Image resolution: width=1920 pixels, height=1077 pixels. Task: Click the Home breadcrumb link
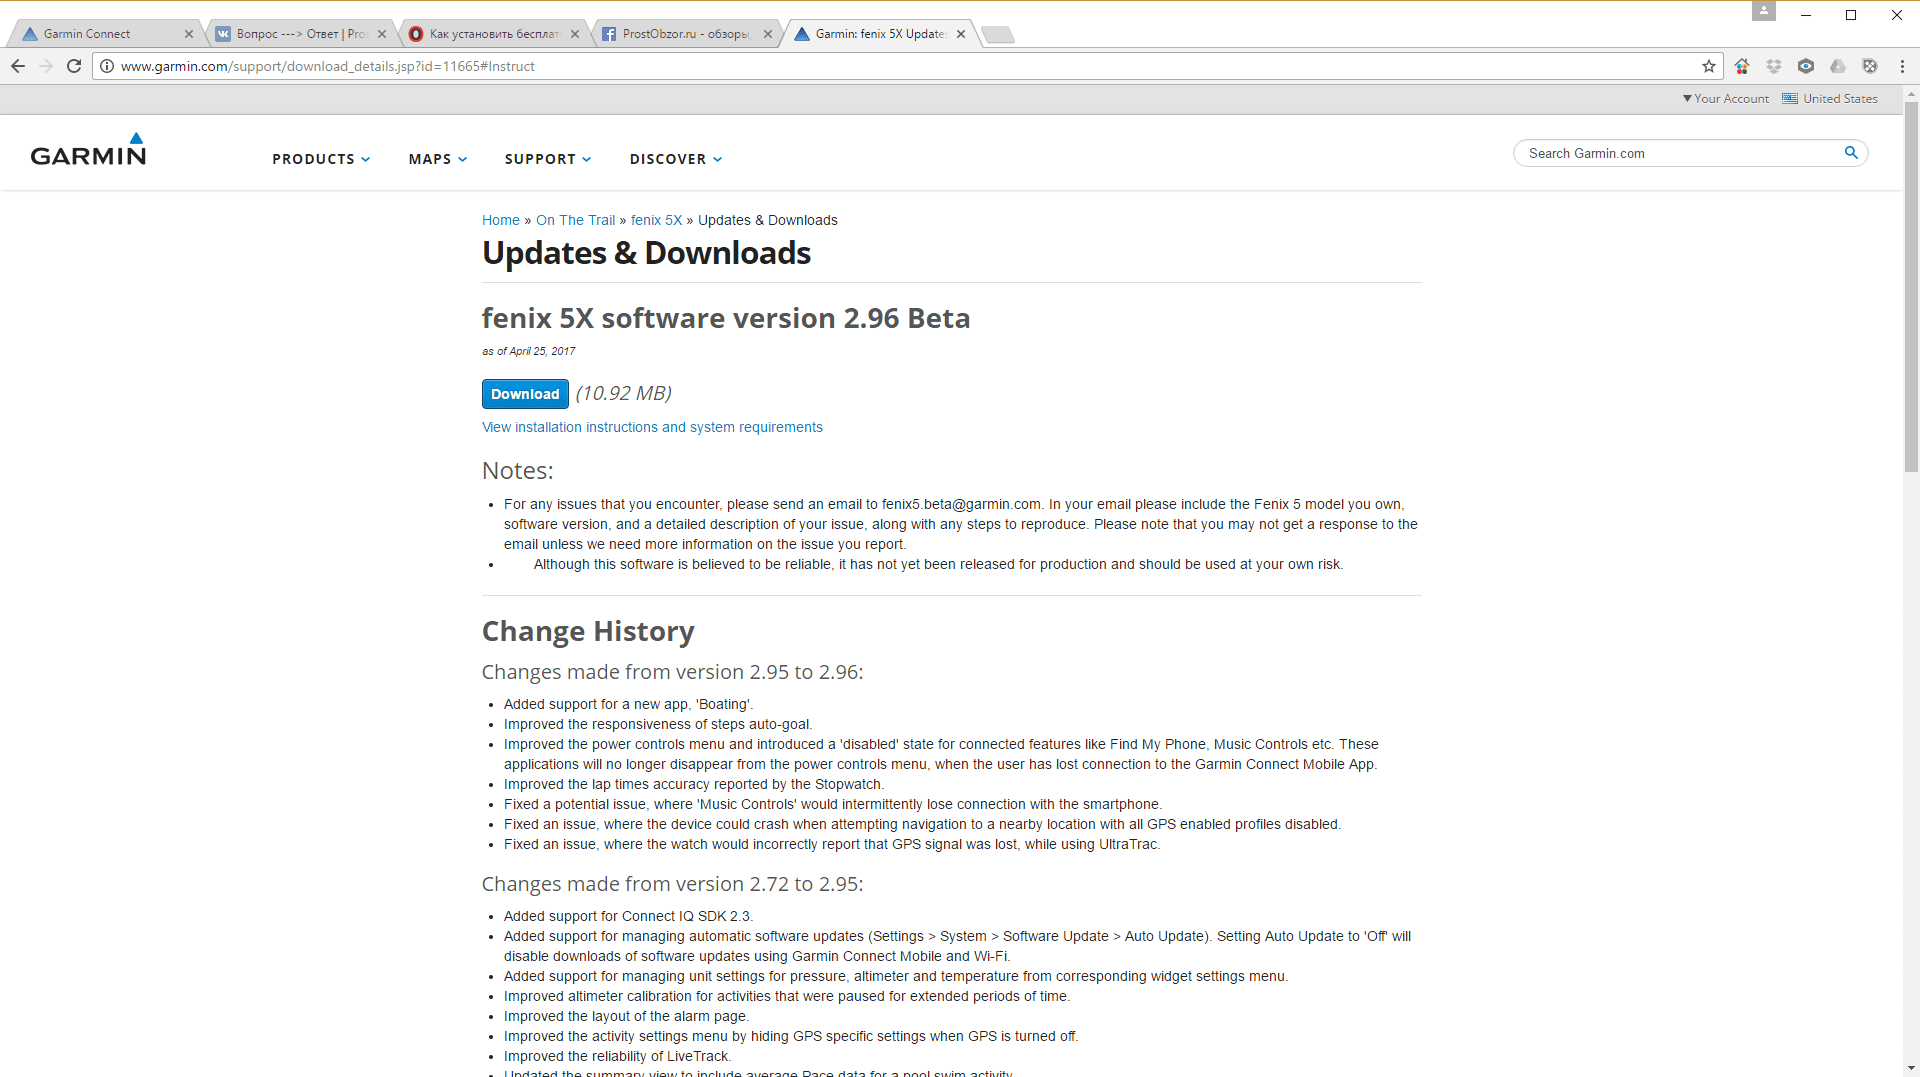[x=501, y=220]
